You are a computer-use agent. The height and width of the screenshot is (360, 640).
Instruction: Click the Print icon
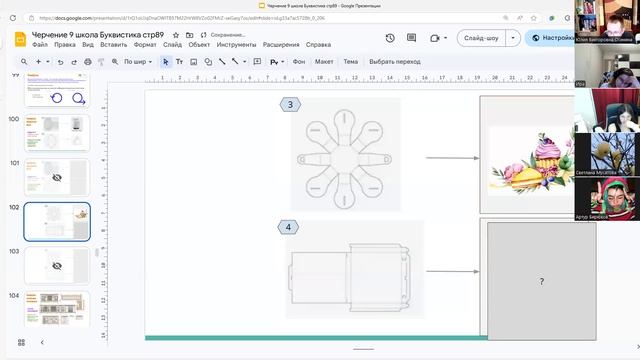88,62
